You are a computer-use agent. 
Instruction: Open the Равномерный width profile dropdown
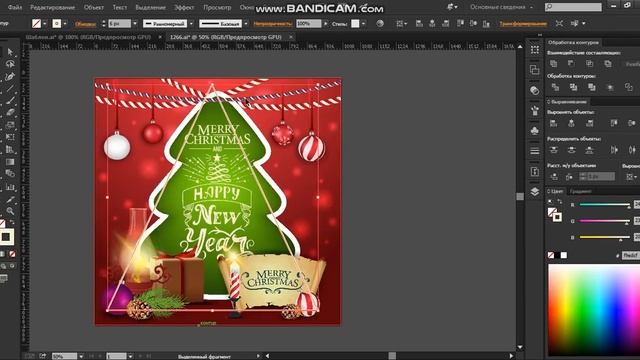pyautogui.click(x=191, y=24)
